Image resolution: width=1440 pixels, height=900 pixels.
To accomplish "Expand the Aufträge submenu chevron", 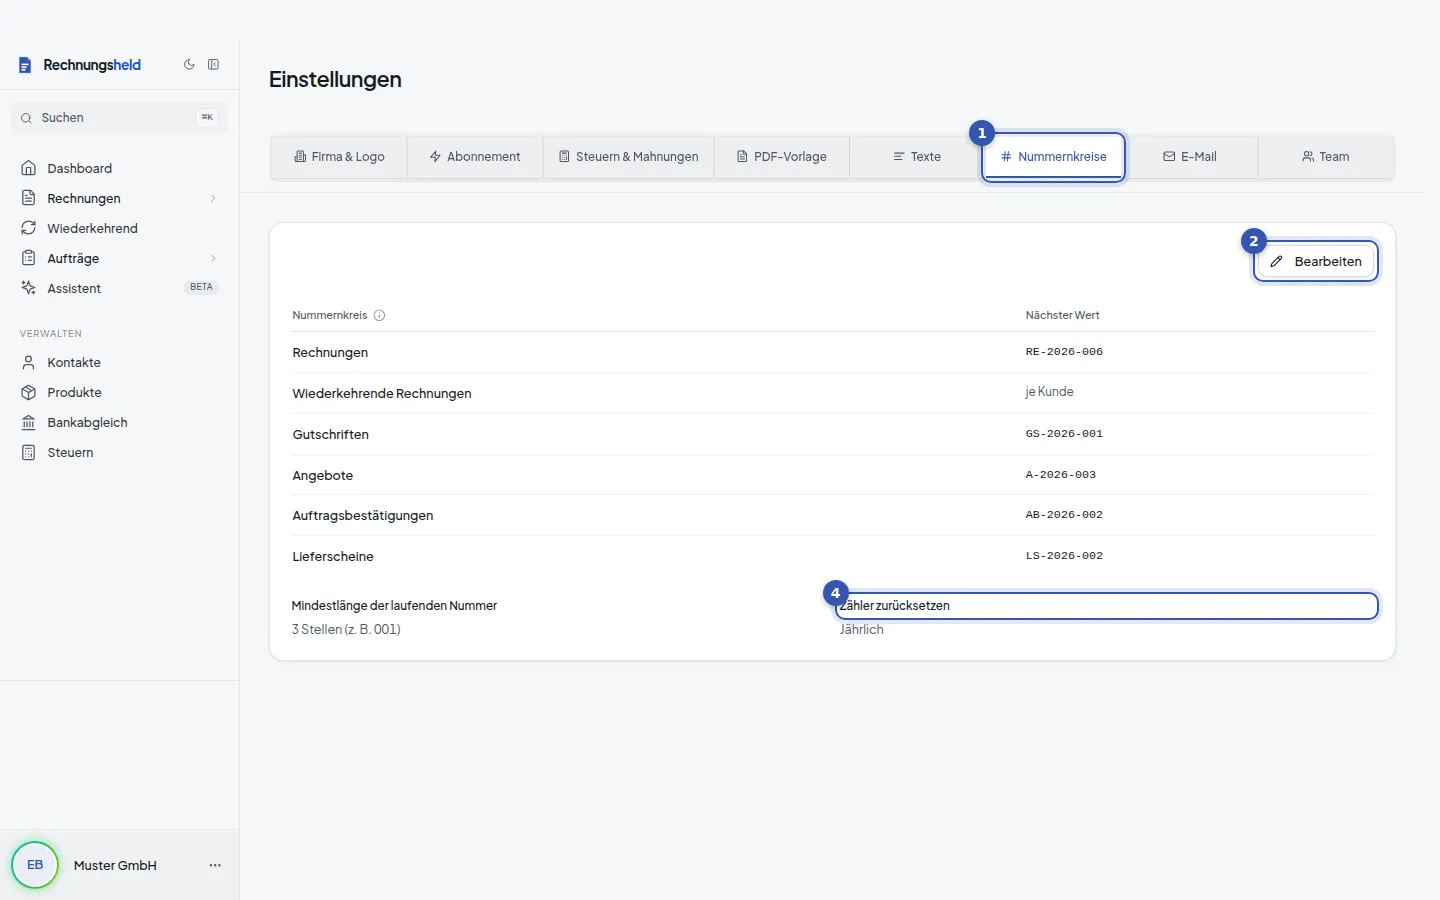I will (x=213, y=258).
